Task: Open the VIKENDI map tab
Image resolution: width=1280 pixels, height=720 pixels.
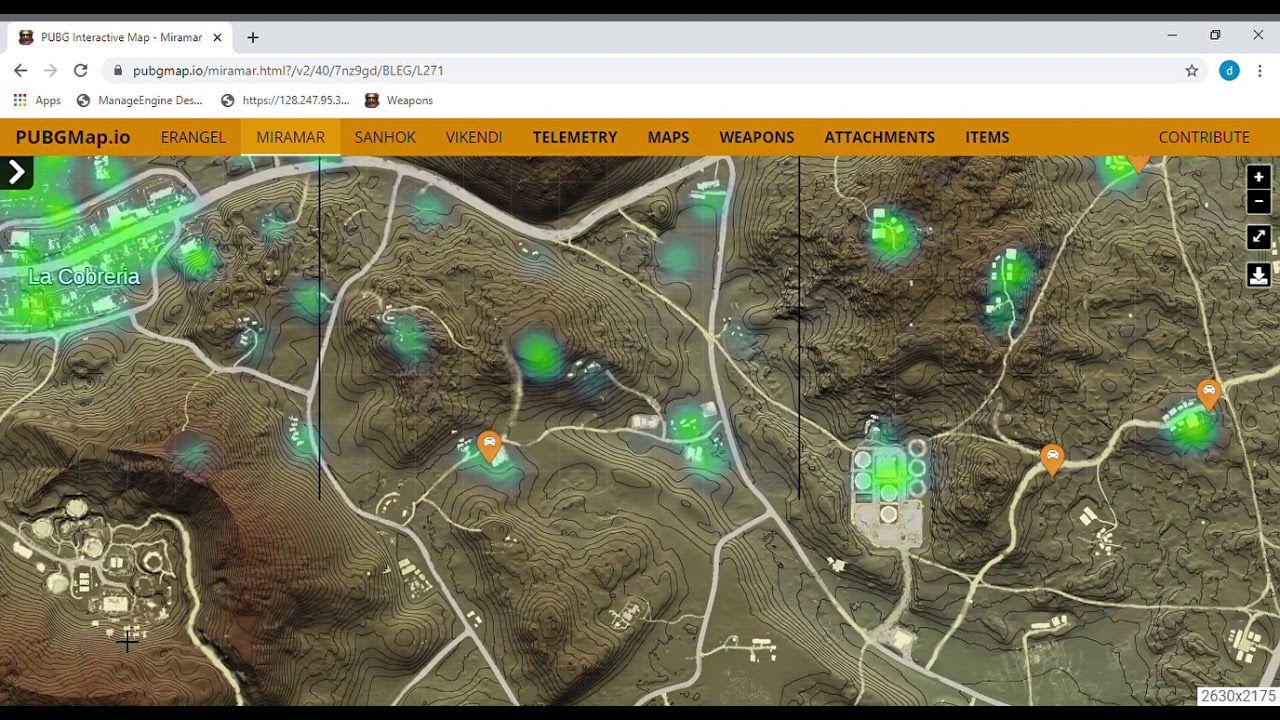Action: pyautogui.click(x=474, y=137)
